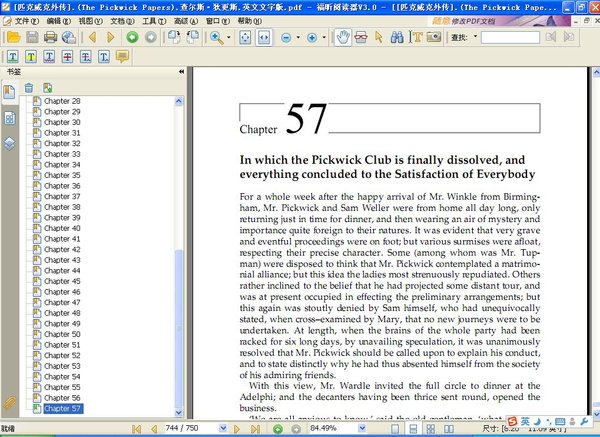Viewport: 600px width, 437px height.
Task: Email the document via globe icon
Action: 69,37
